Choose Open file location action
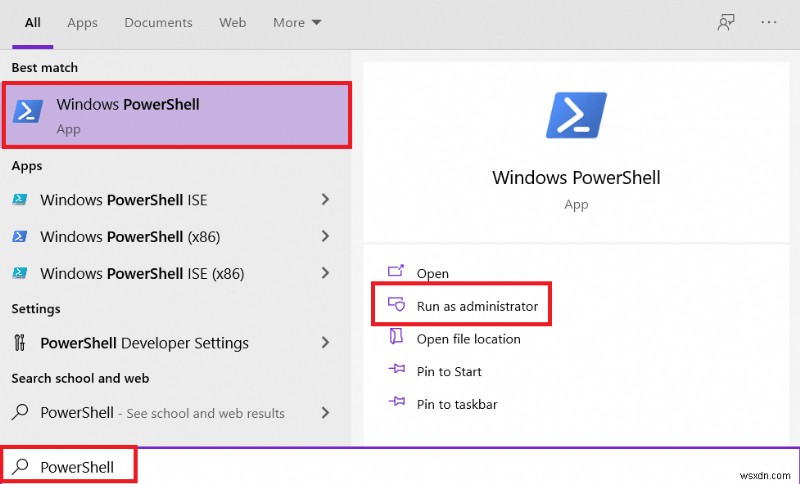This screenshot has width=800, height=484. click(x=468, y=339)
